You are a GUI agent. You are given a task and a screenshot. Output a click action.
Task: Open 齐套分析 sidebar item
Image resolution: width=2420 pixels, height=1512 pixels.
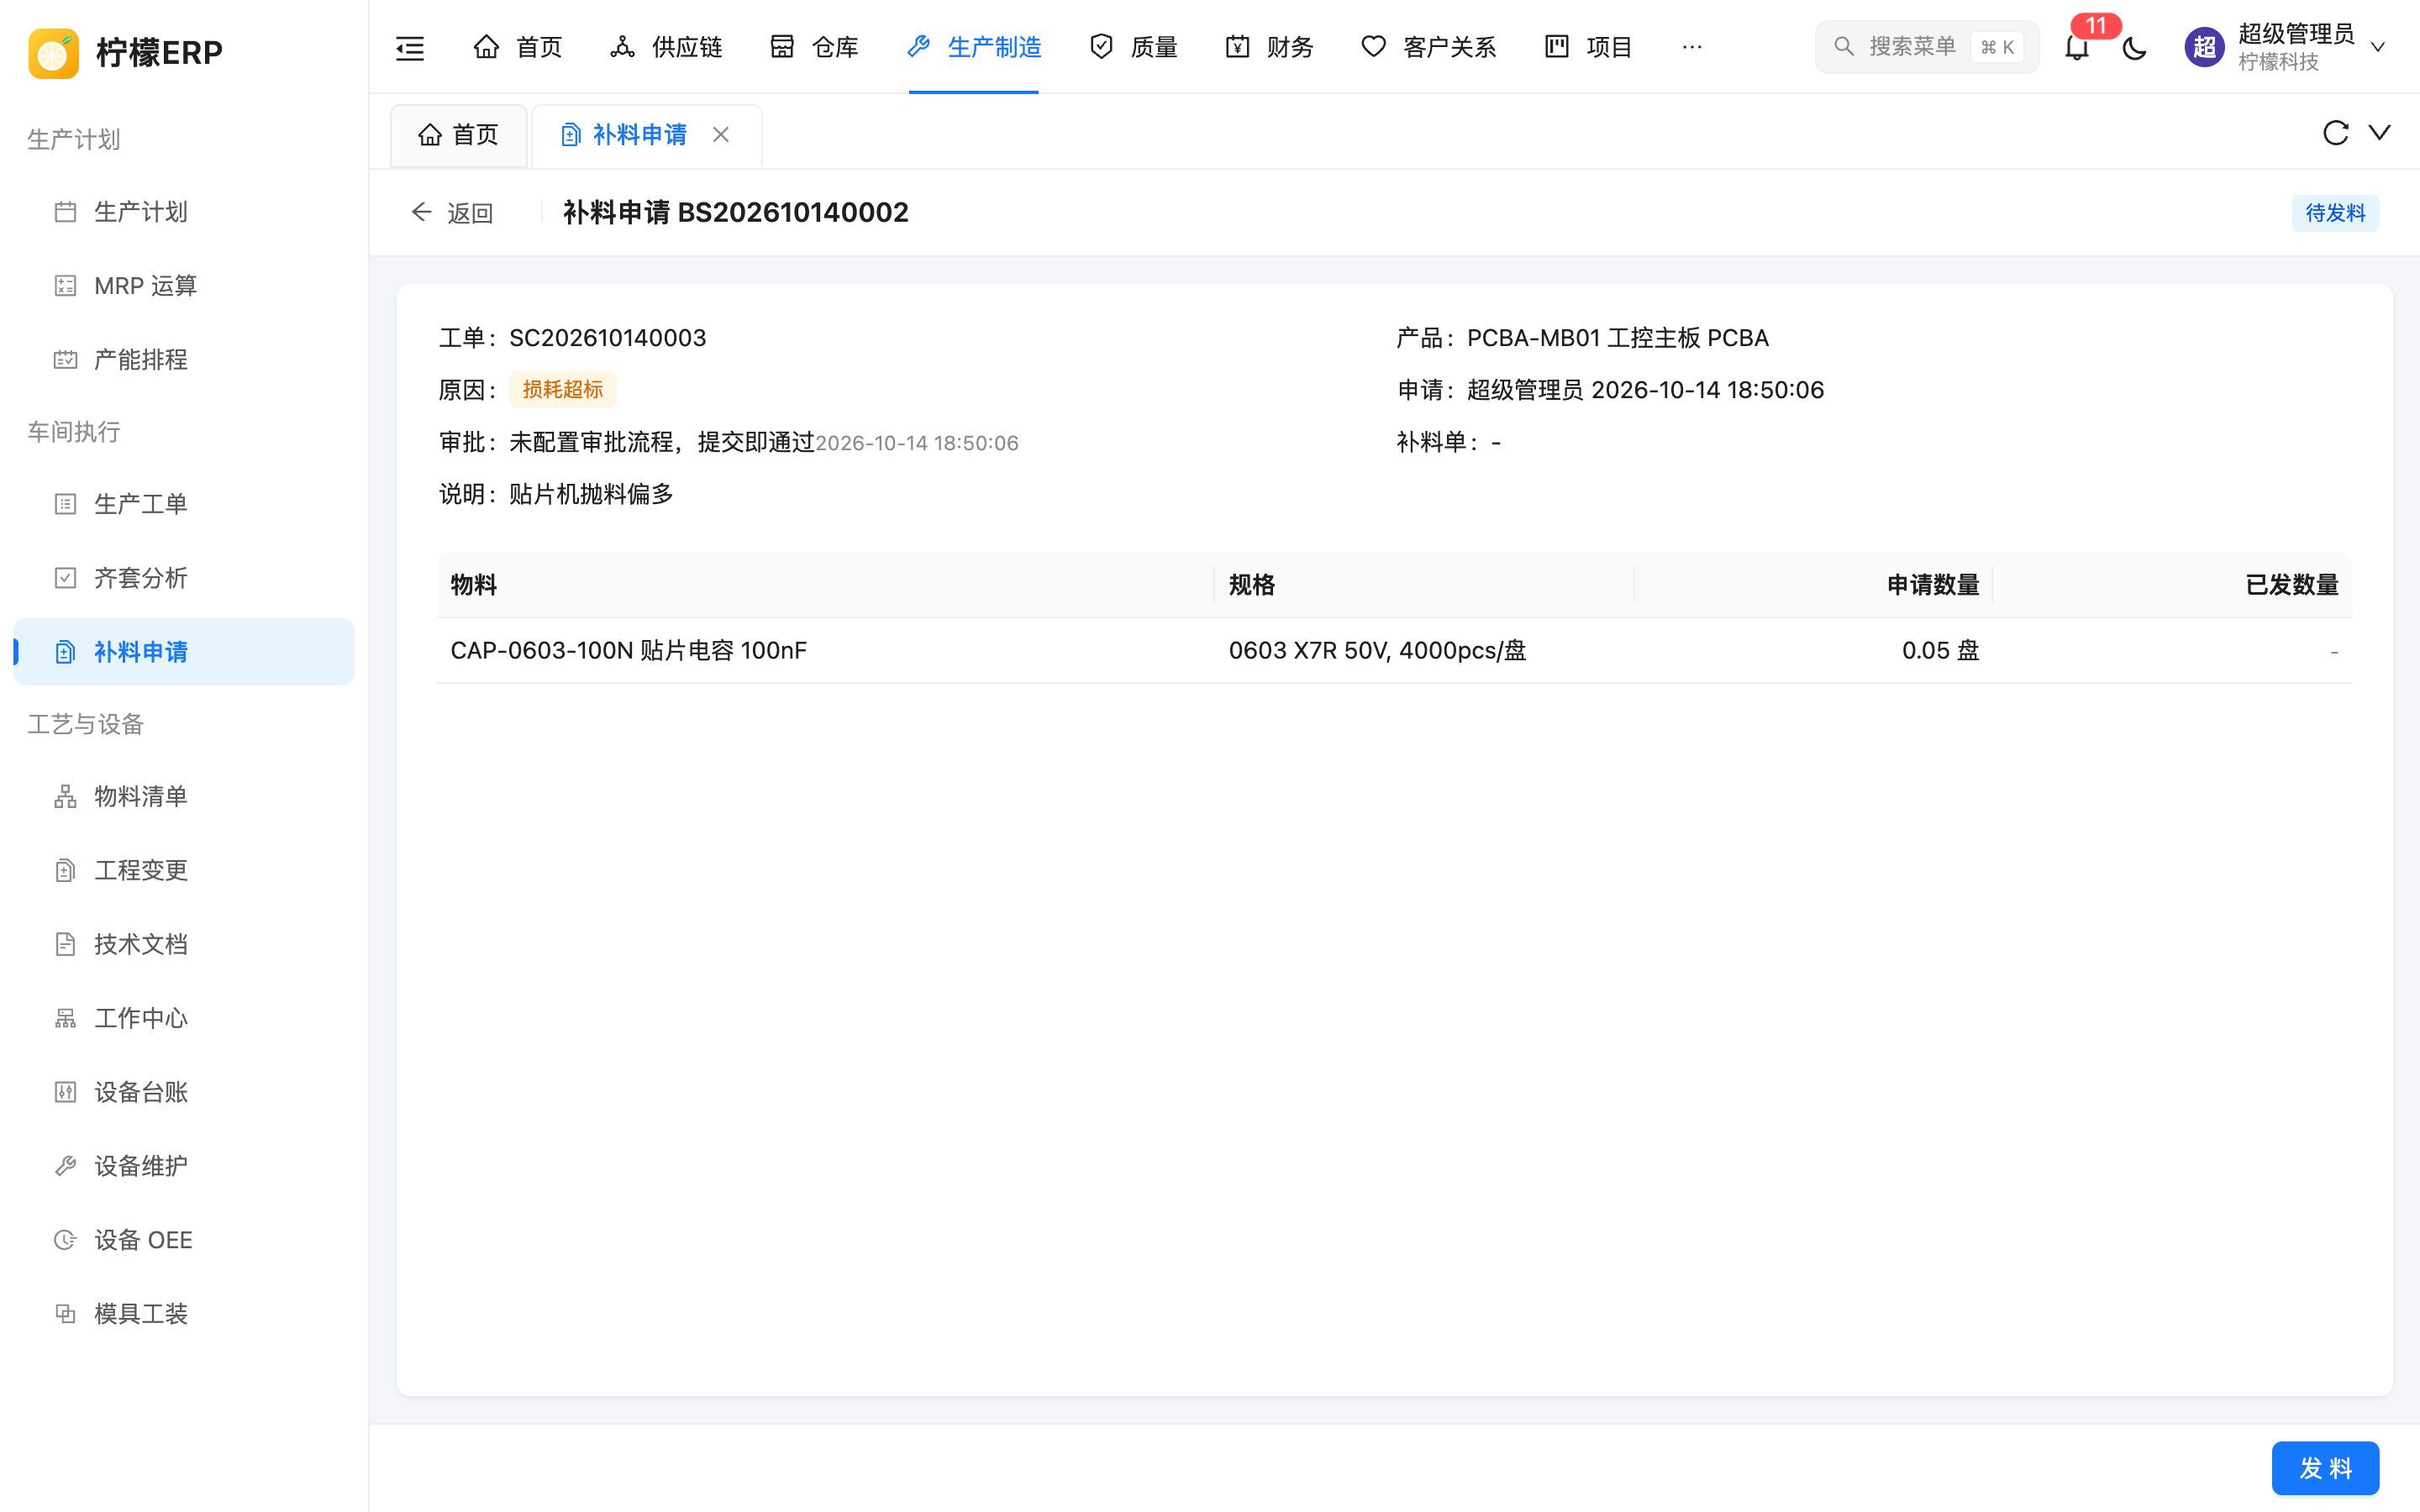click(x=184, y=578)
